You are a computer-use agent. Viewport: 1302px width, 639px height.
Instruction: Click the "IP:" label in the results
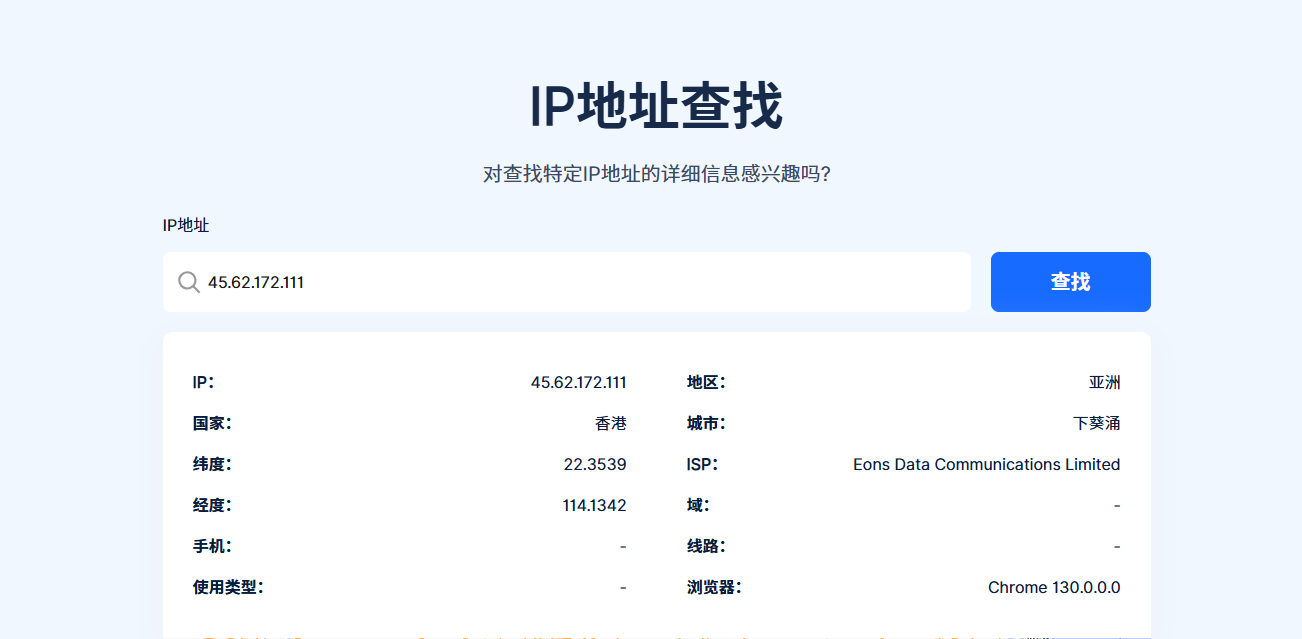[203, 382]
